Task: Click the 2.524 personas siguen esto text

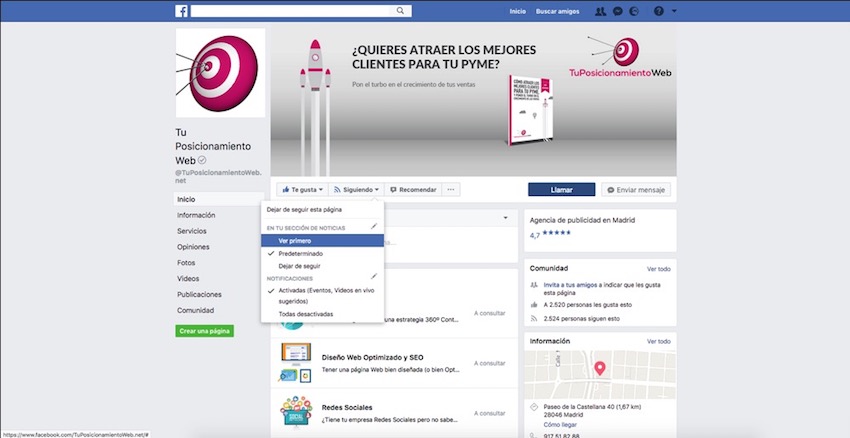Action: tap(582, 319)
